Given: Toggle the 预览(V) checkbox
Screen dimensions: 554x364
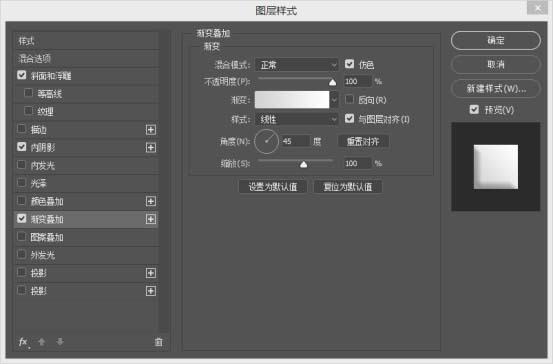Looking at the screenshot, I should [474, 110].
